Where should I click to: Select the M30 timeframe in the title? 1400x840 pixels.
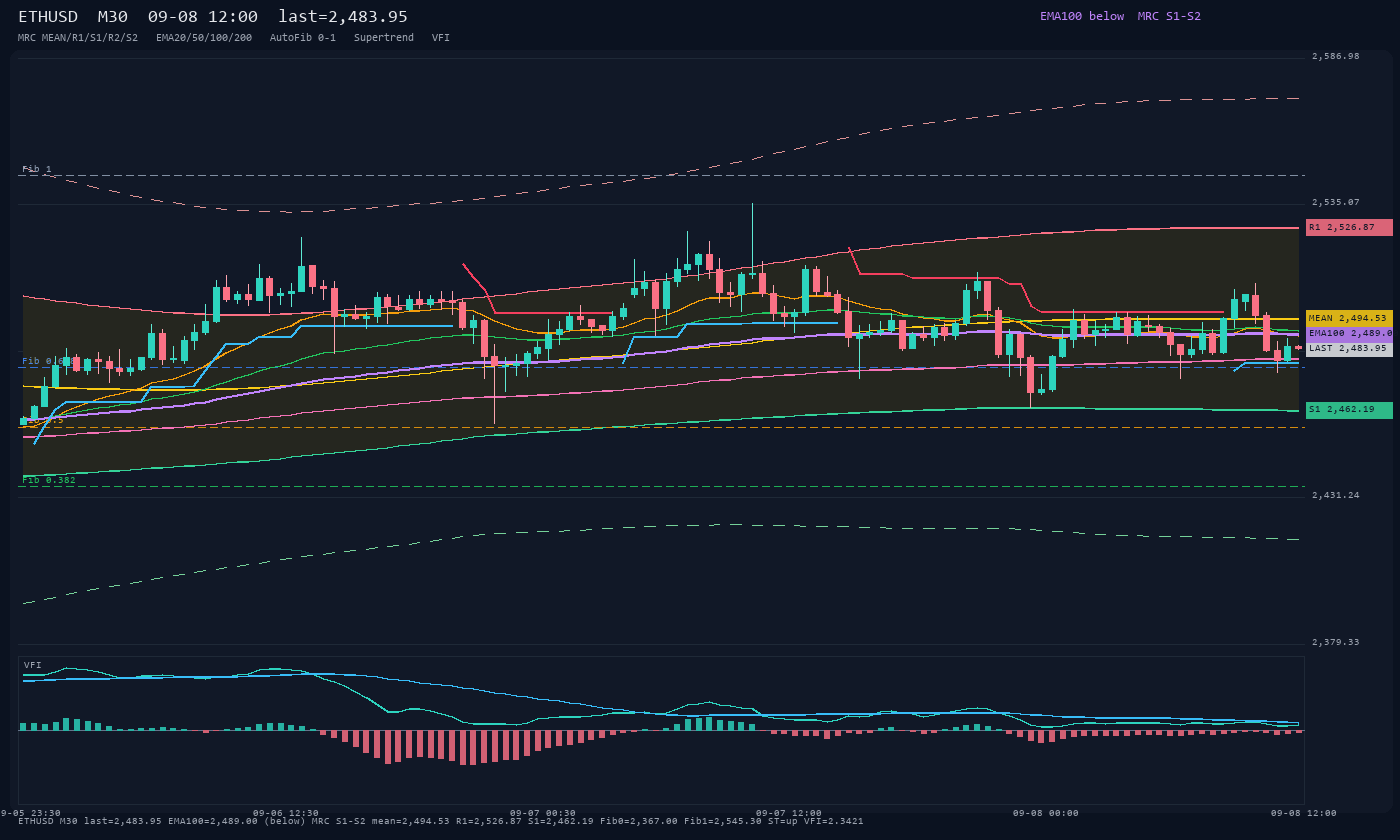click(x=113, y=17)
